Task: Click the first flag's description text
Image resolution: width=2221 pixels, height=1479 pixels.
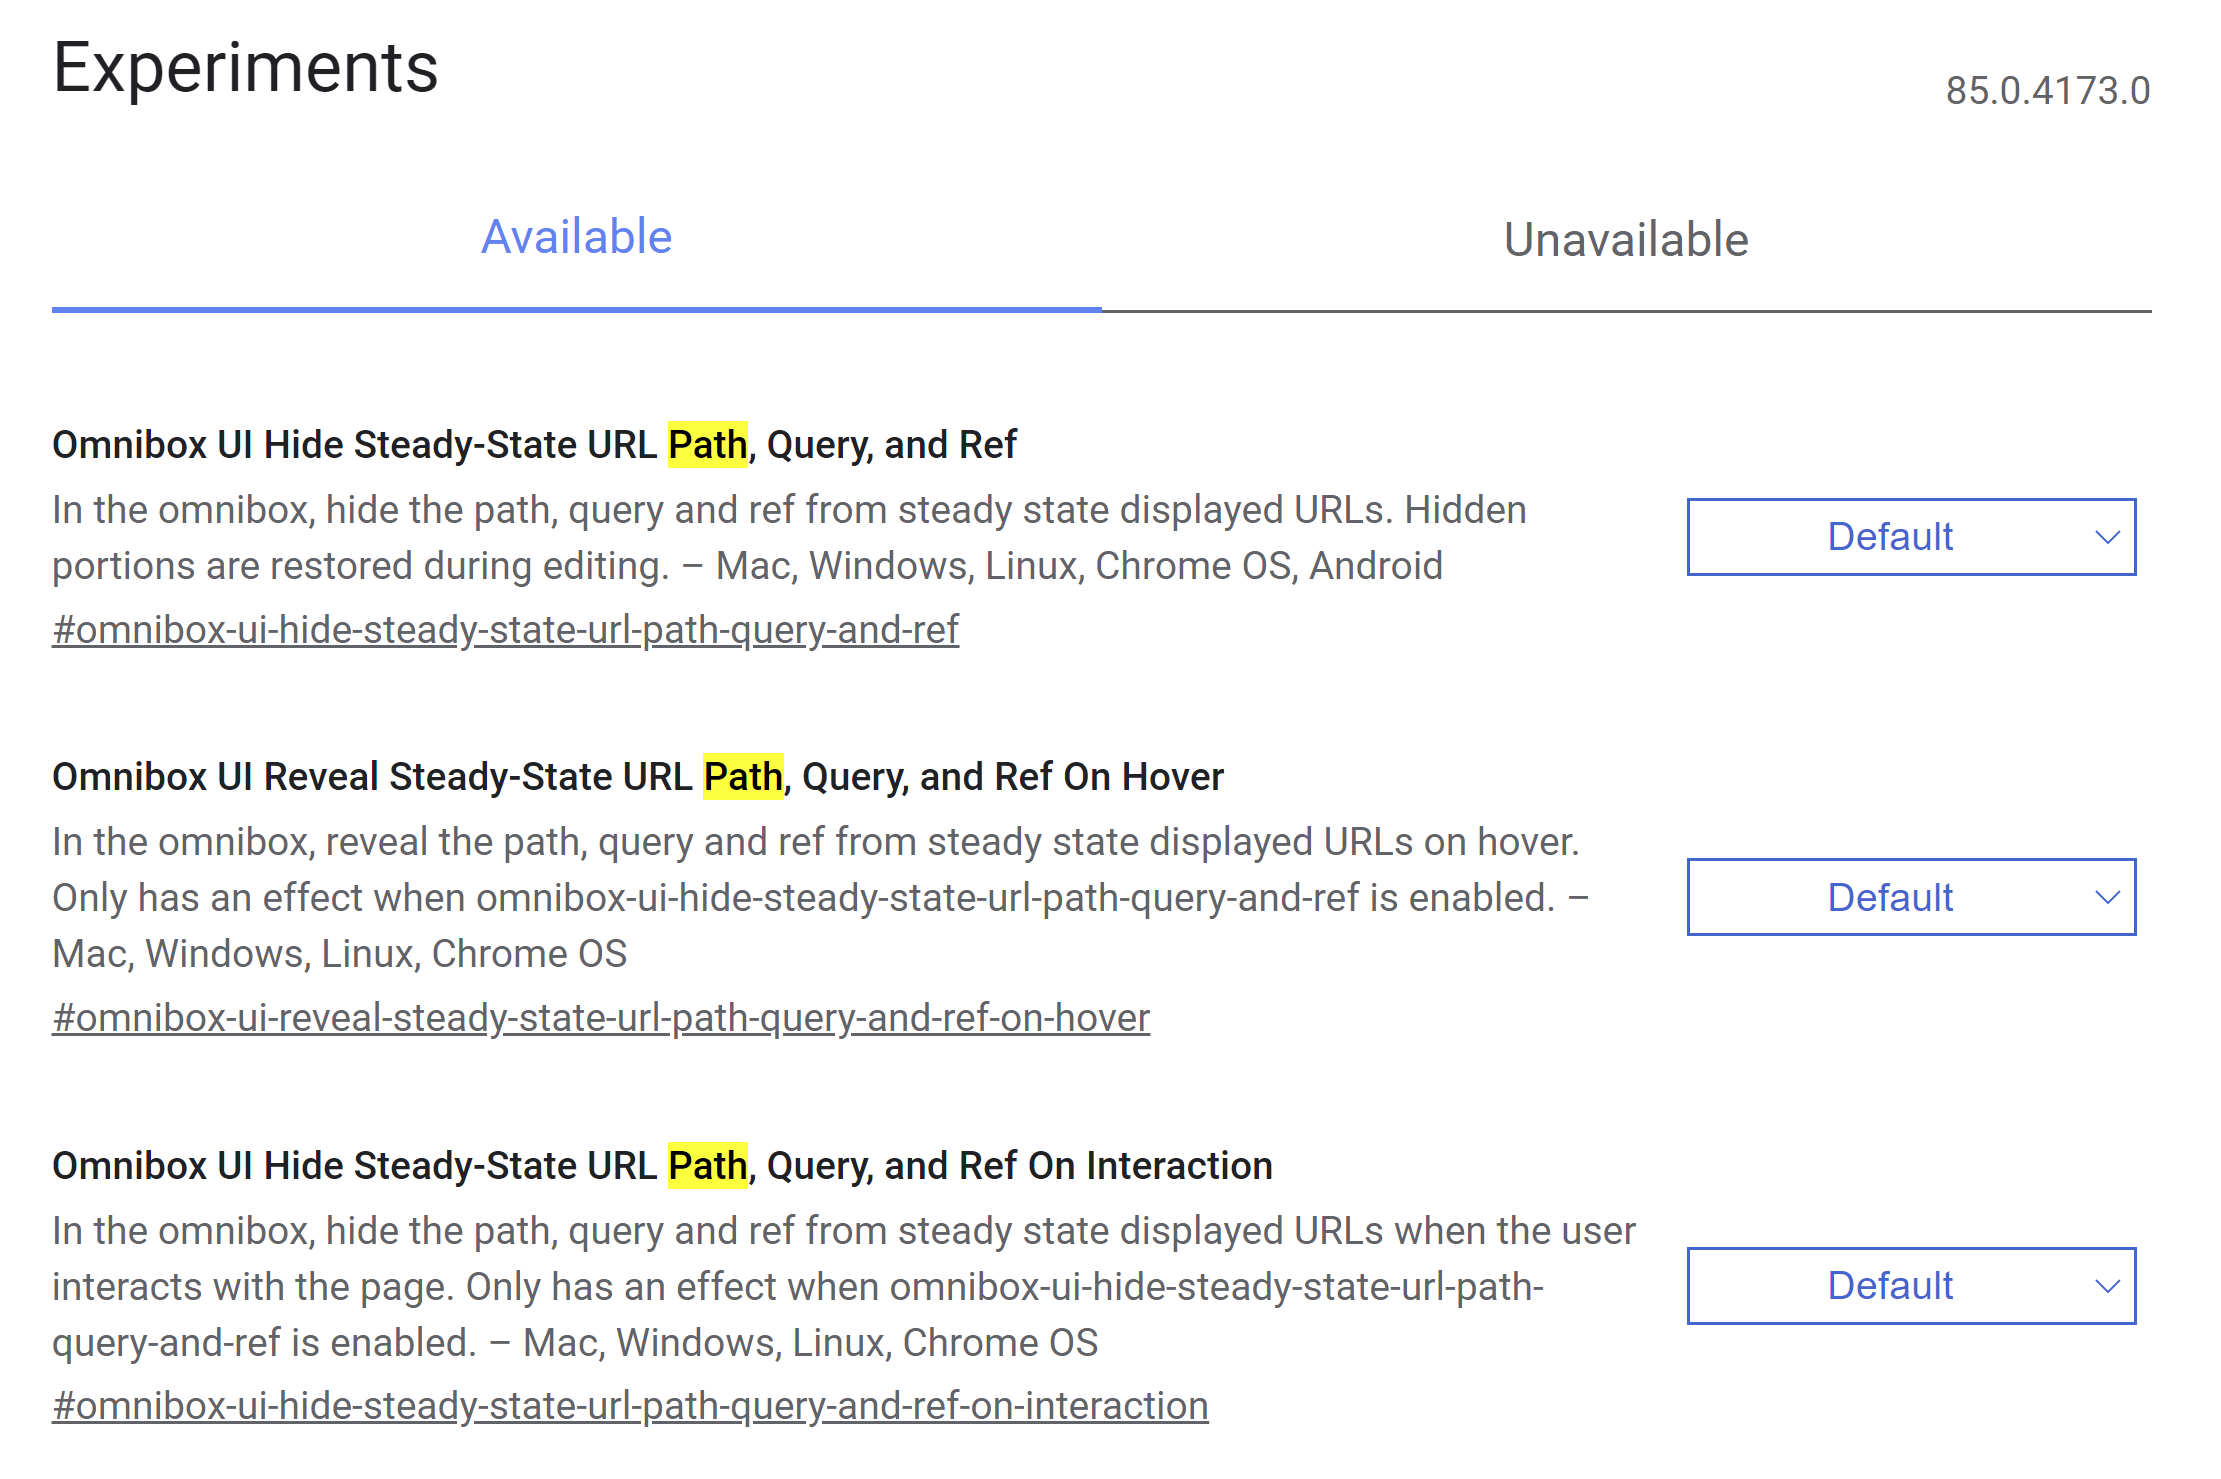Action: pyautogui.click(x=788, y=537)
